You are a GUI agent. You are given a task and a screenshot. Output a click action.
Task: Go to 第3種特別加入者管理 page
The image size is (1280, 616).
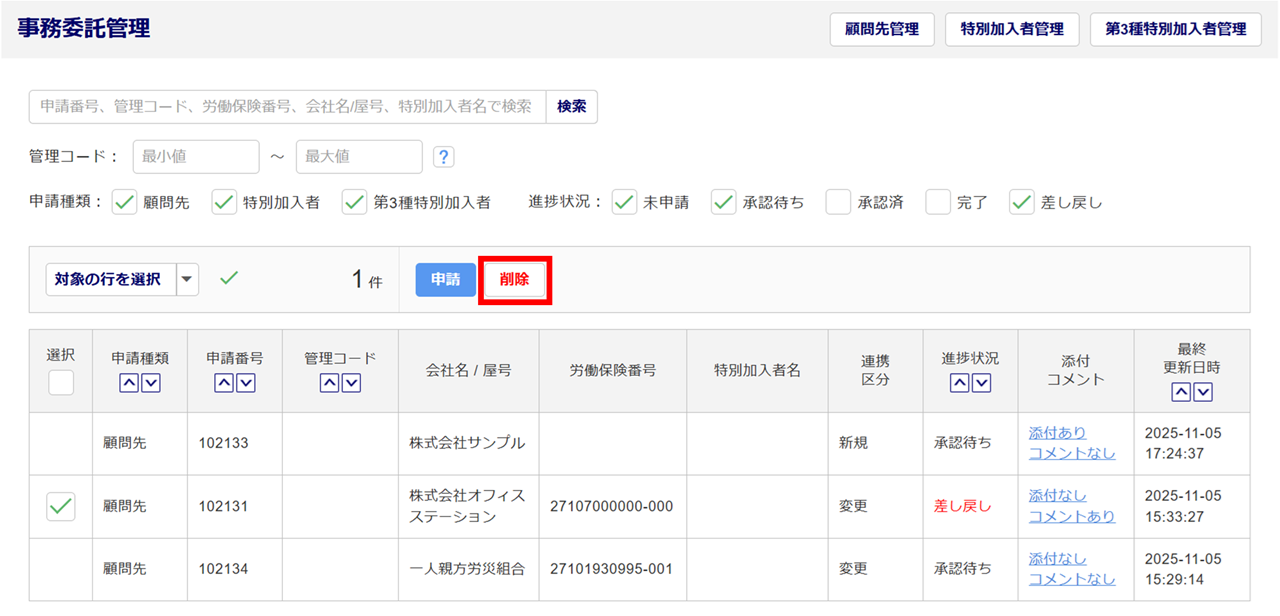coord(1175,29)
